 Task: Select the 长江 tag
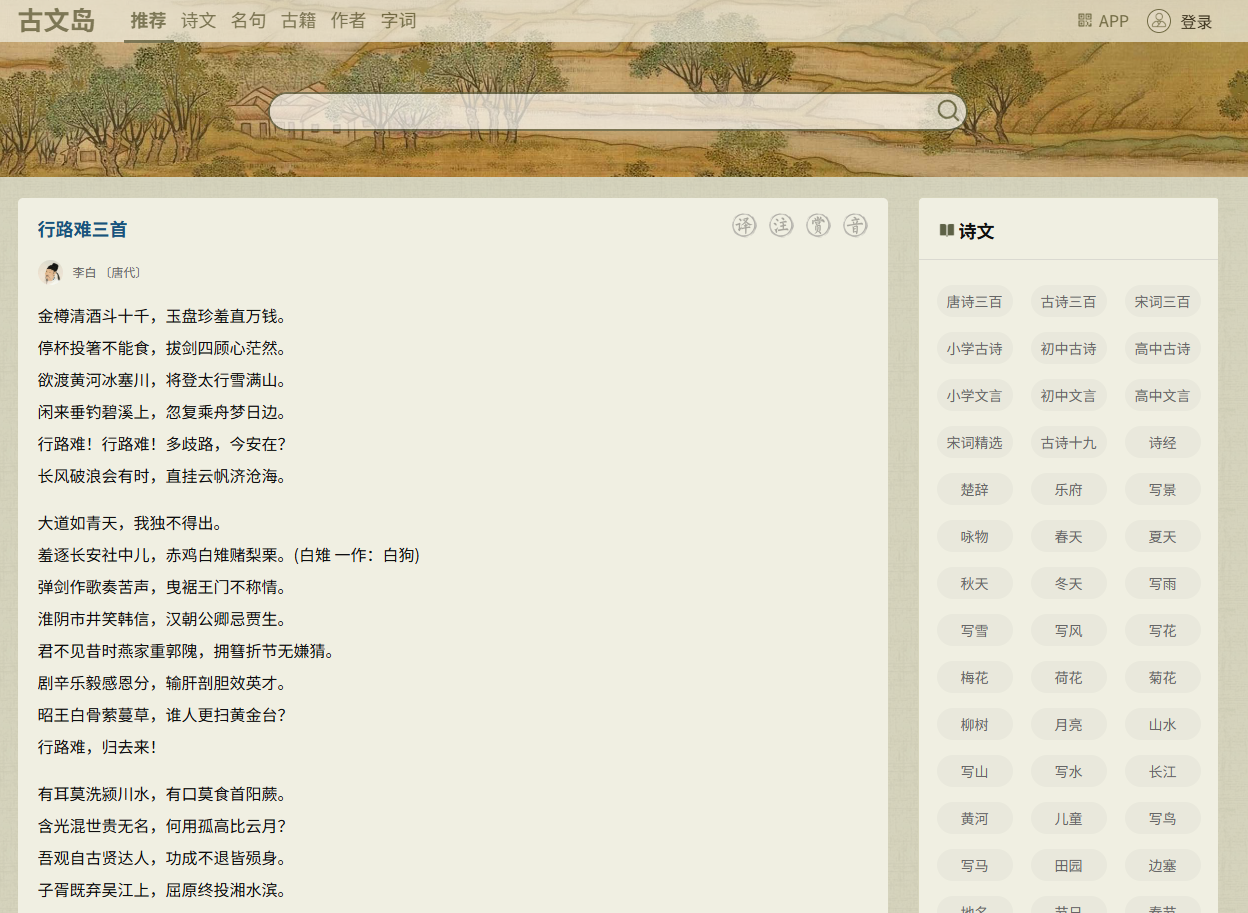click(x=1163, y=772)
